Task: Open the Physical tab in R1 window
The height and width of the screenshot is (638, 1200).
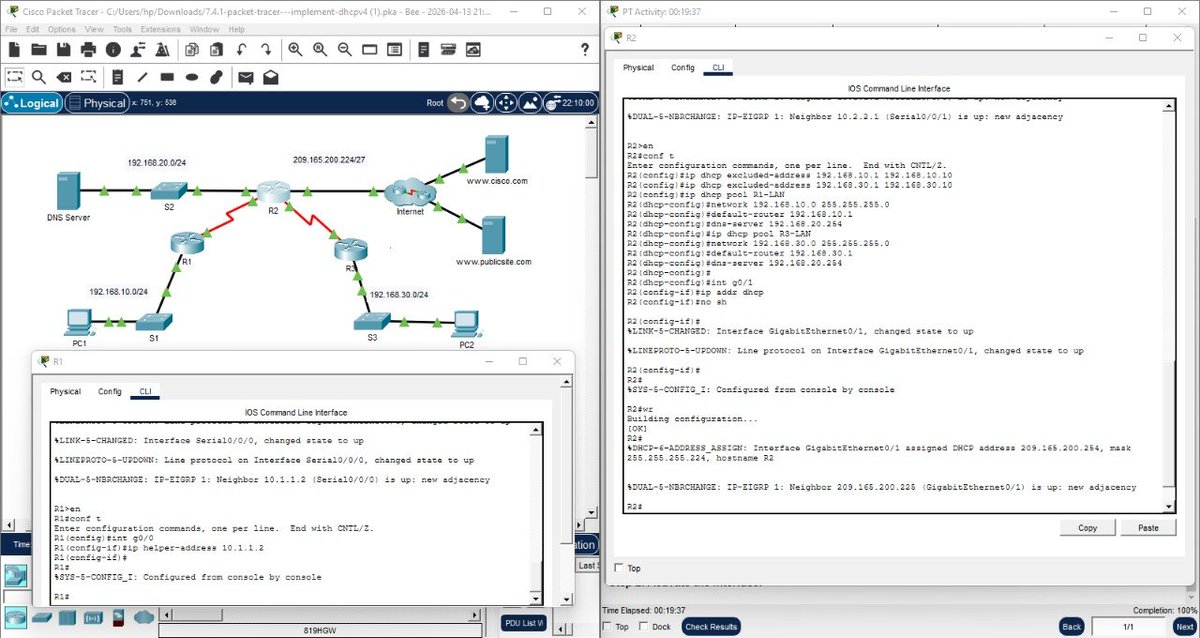Action: (65, 391)
